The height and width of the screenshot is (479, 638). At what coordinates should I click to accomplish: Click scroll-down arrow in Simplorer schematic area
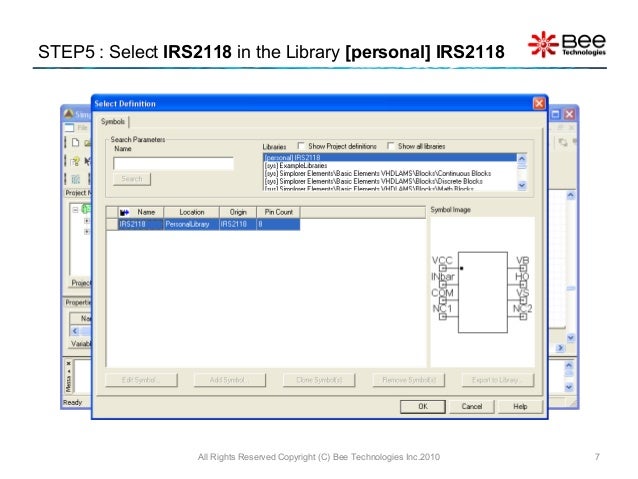pos(570,338)
